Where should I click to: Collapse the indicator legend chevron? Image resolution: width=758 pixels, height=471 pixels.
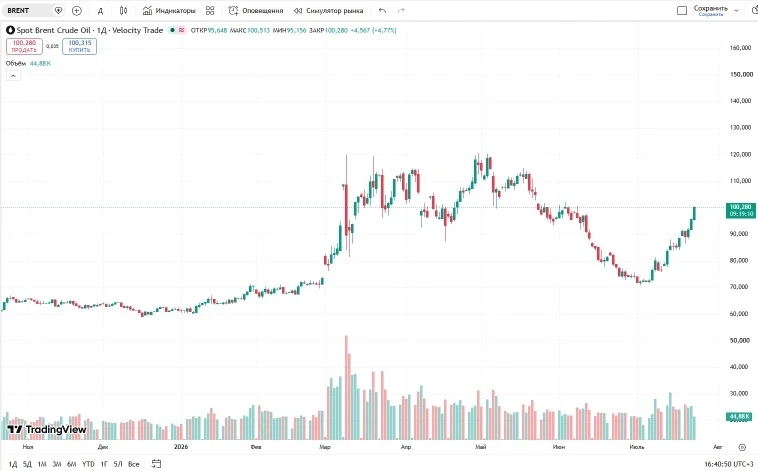13,75
